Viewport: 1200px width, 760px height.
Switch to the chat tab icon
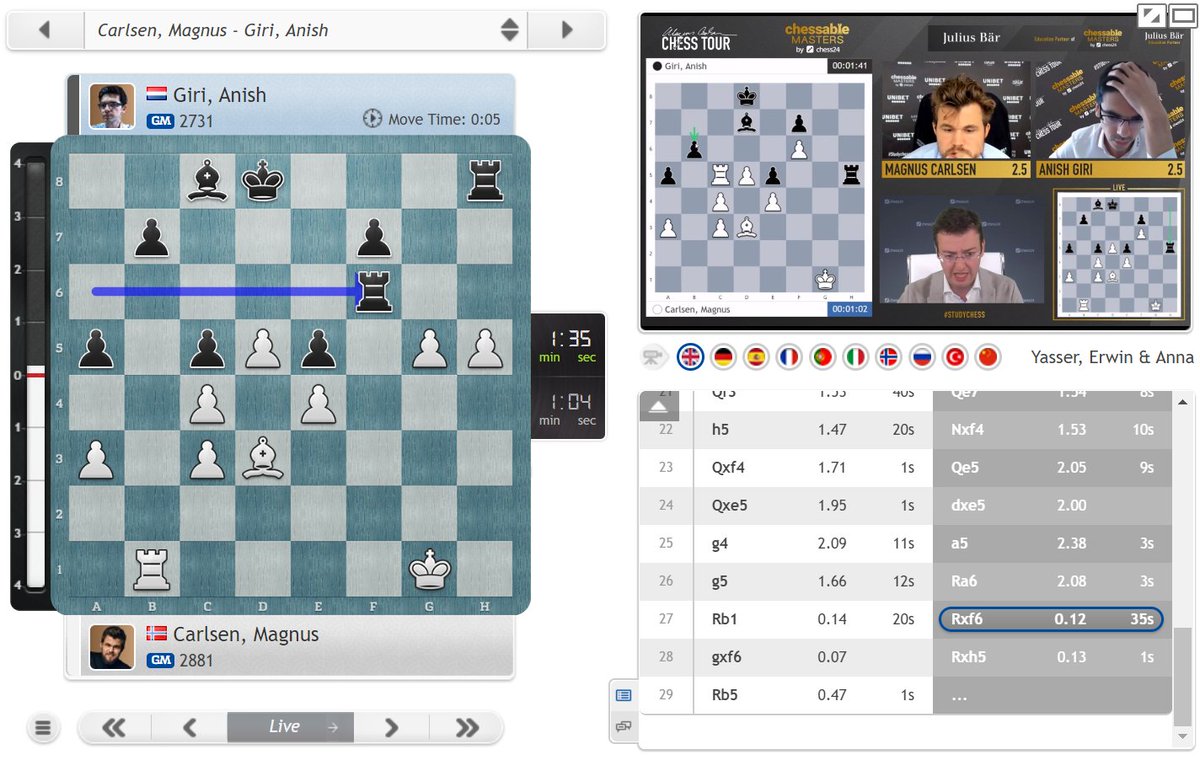(x=623, y=727)
